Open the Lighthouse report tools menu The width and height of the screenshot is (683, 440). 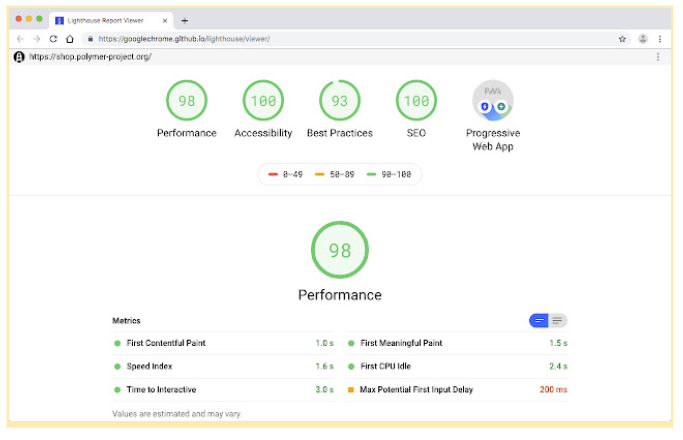click(658, 57)
